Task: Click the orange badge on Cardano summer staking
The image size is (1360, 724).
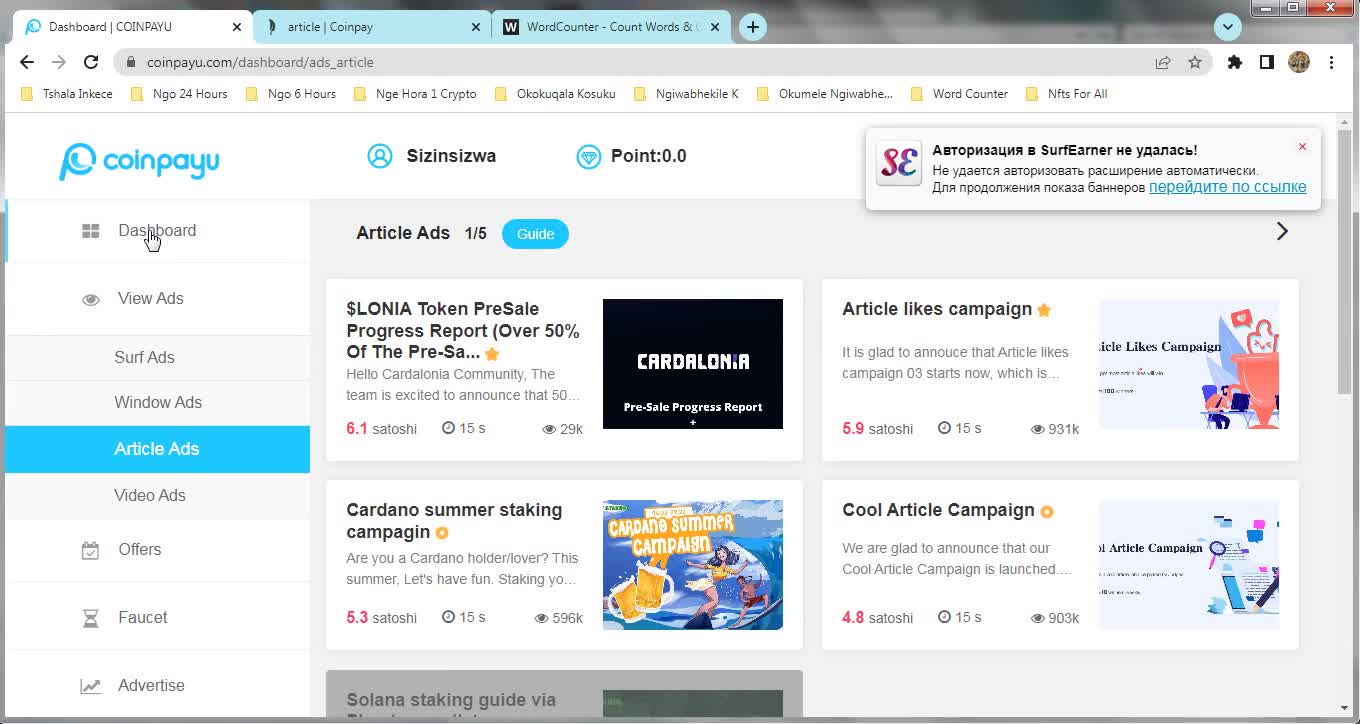Action: click(442, 533)
